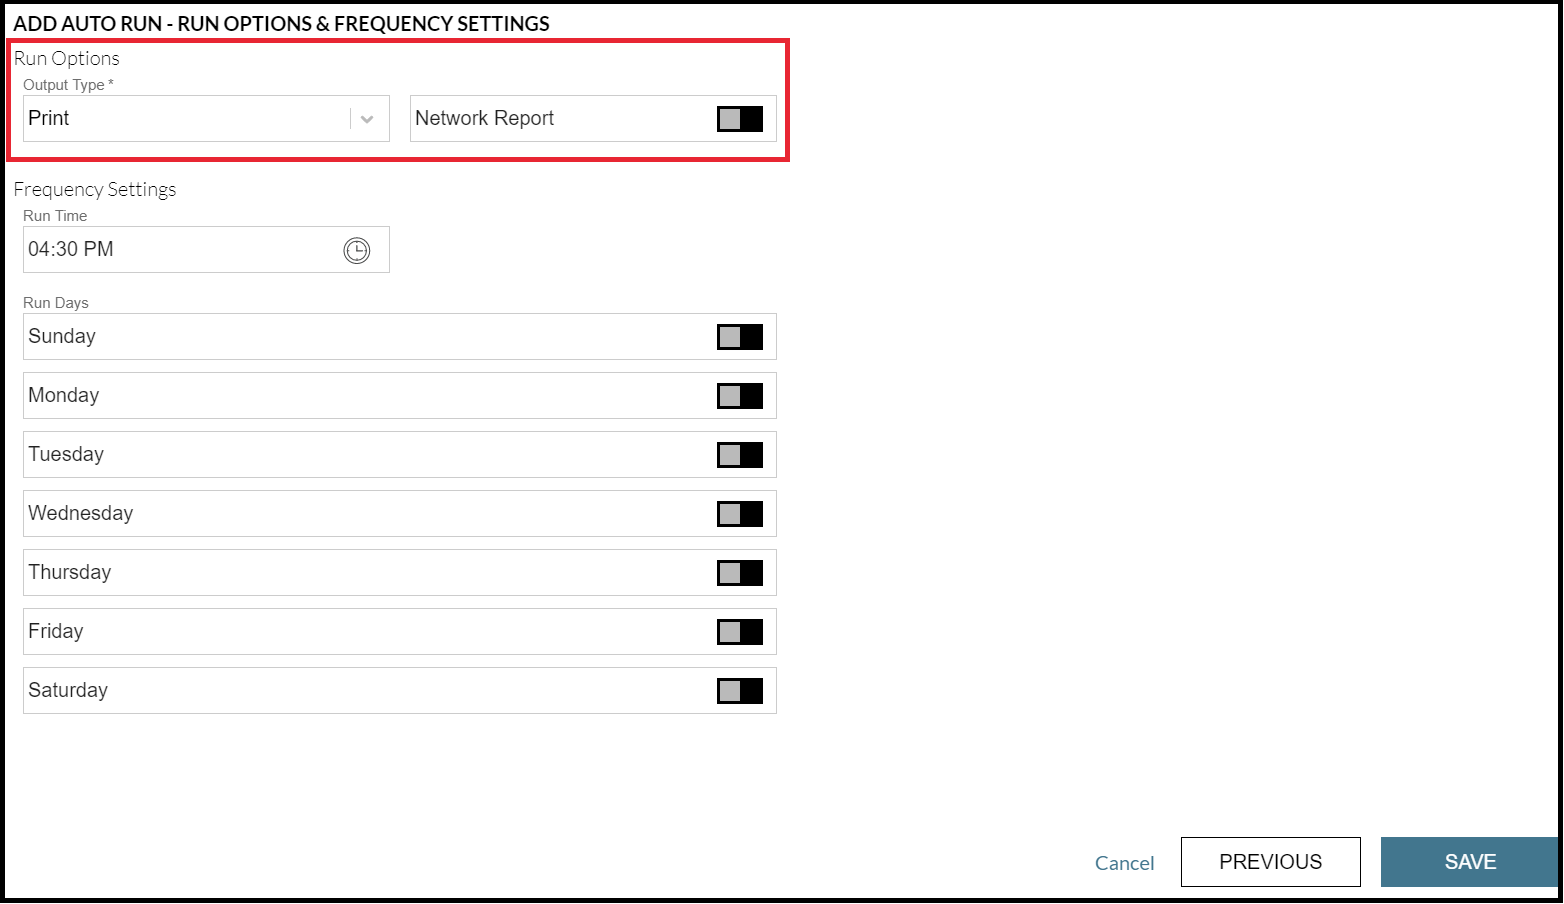The image size is (1564, 904).
Task: Click the SAVE button
Action: tap(1470, 861)
